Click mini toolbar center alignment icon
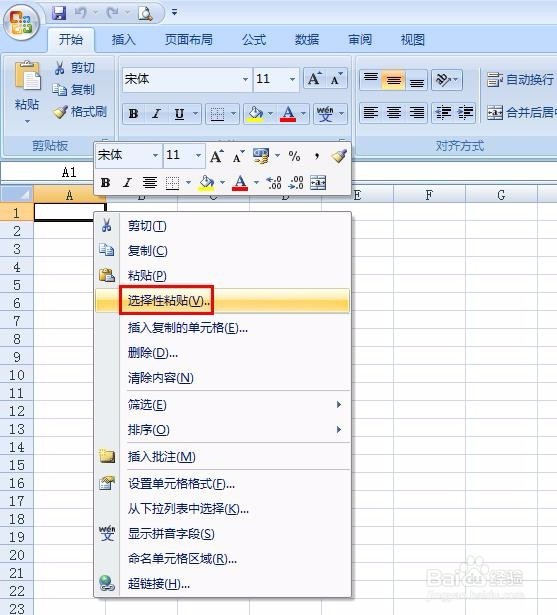The image size is (557, 615). 150,182
